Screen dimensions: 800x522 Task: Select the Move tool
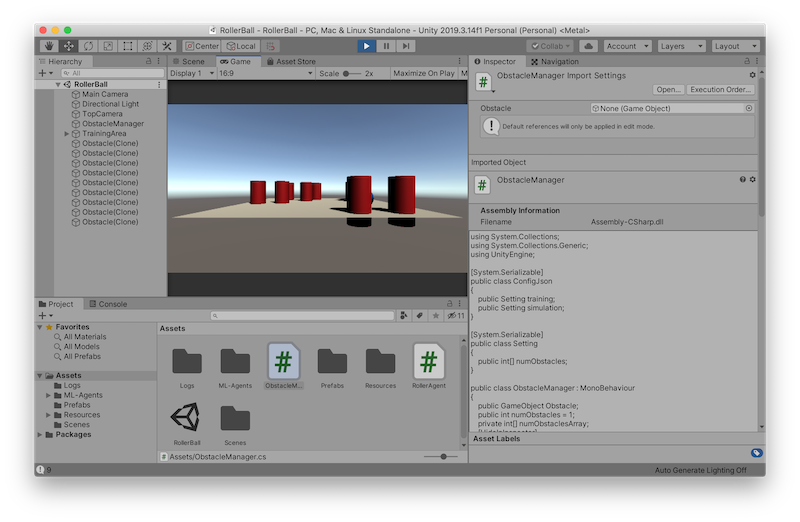point(68,46)
